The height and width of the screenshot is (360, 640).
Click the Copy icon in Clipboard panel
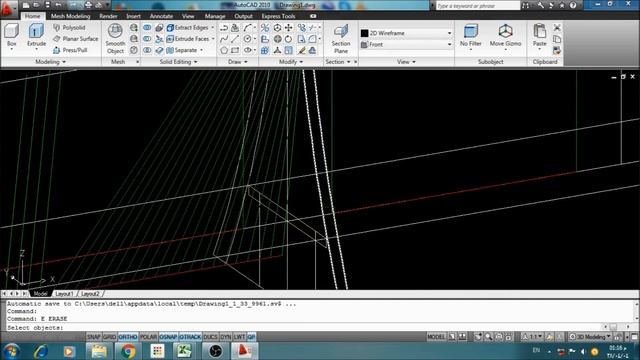click(x=557, y=39)
